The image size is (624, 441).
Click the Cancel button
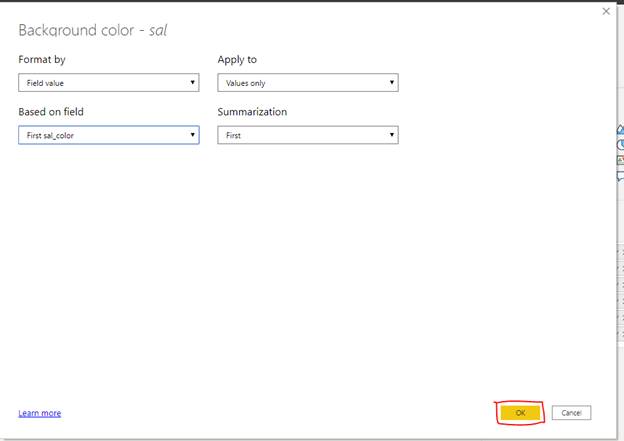coord(571,413)
